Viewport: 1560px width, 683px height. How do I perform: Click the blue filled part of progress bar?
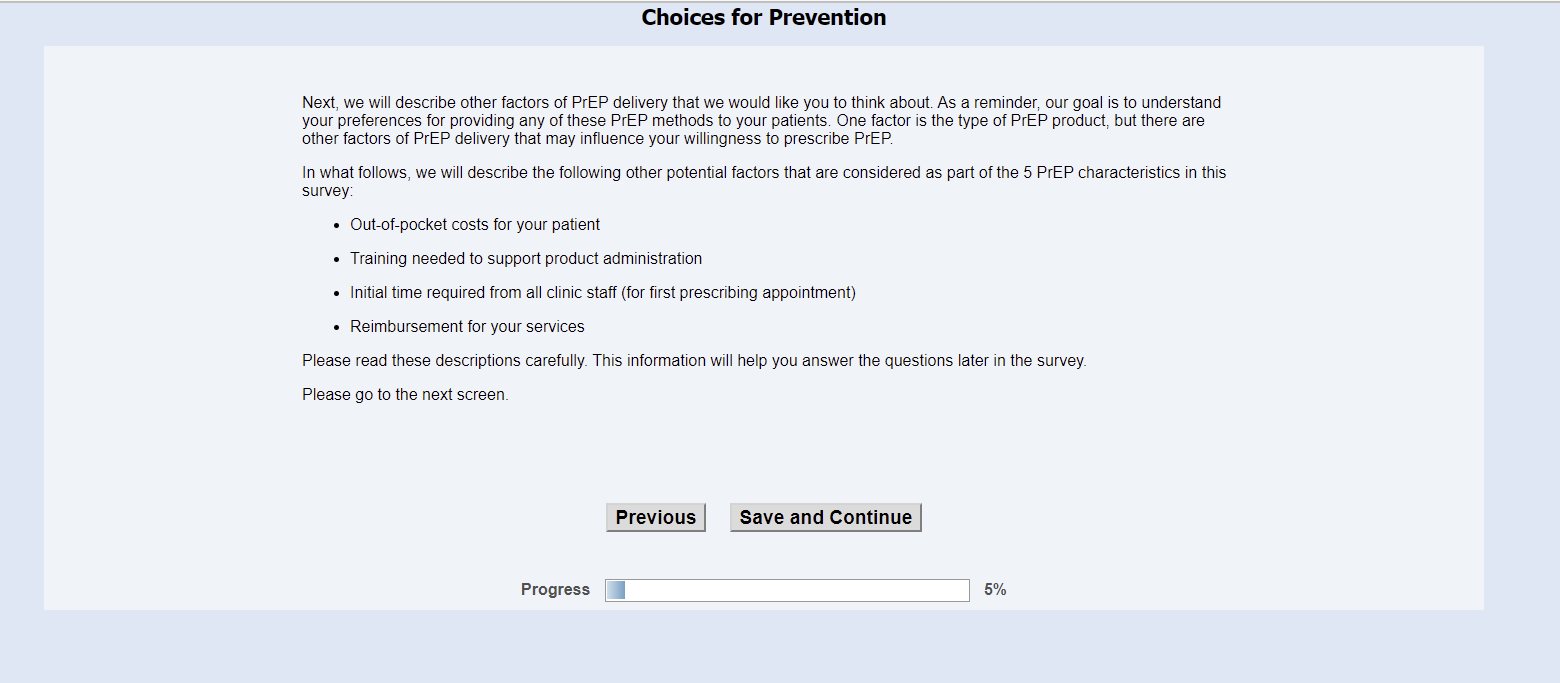click(x=616, y=590)
